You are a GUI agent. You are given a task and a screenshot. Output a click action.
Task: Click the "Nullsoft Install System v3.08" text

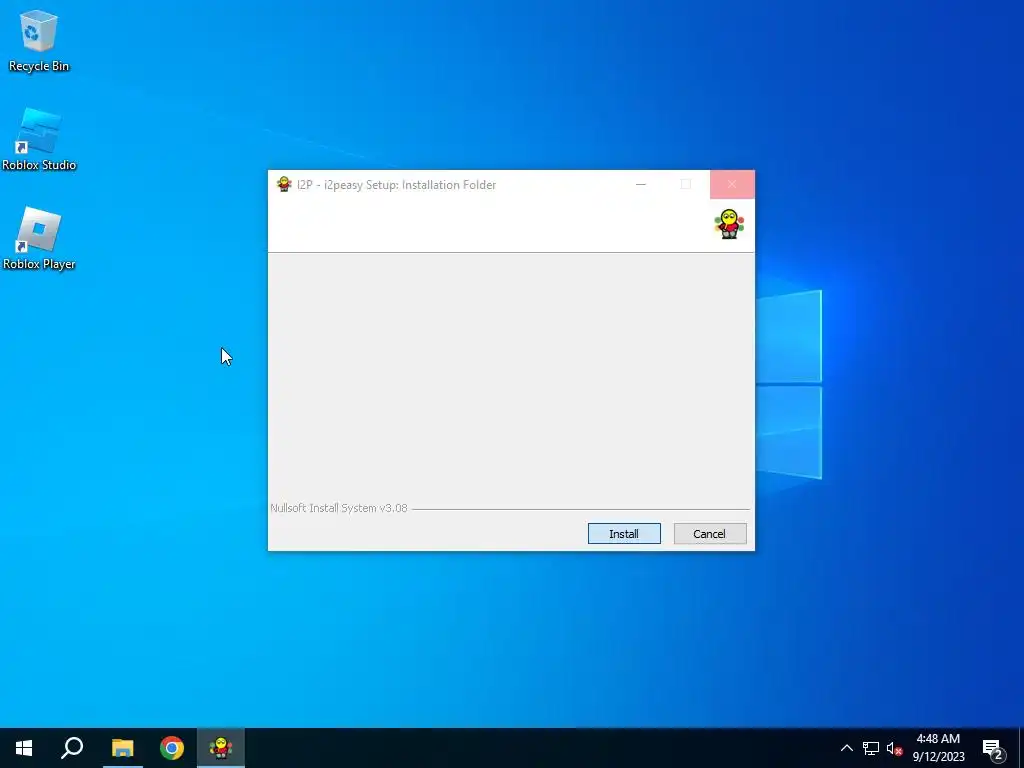point(339,508)
